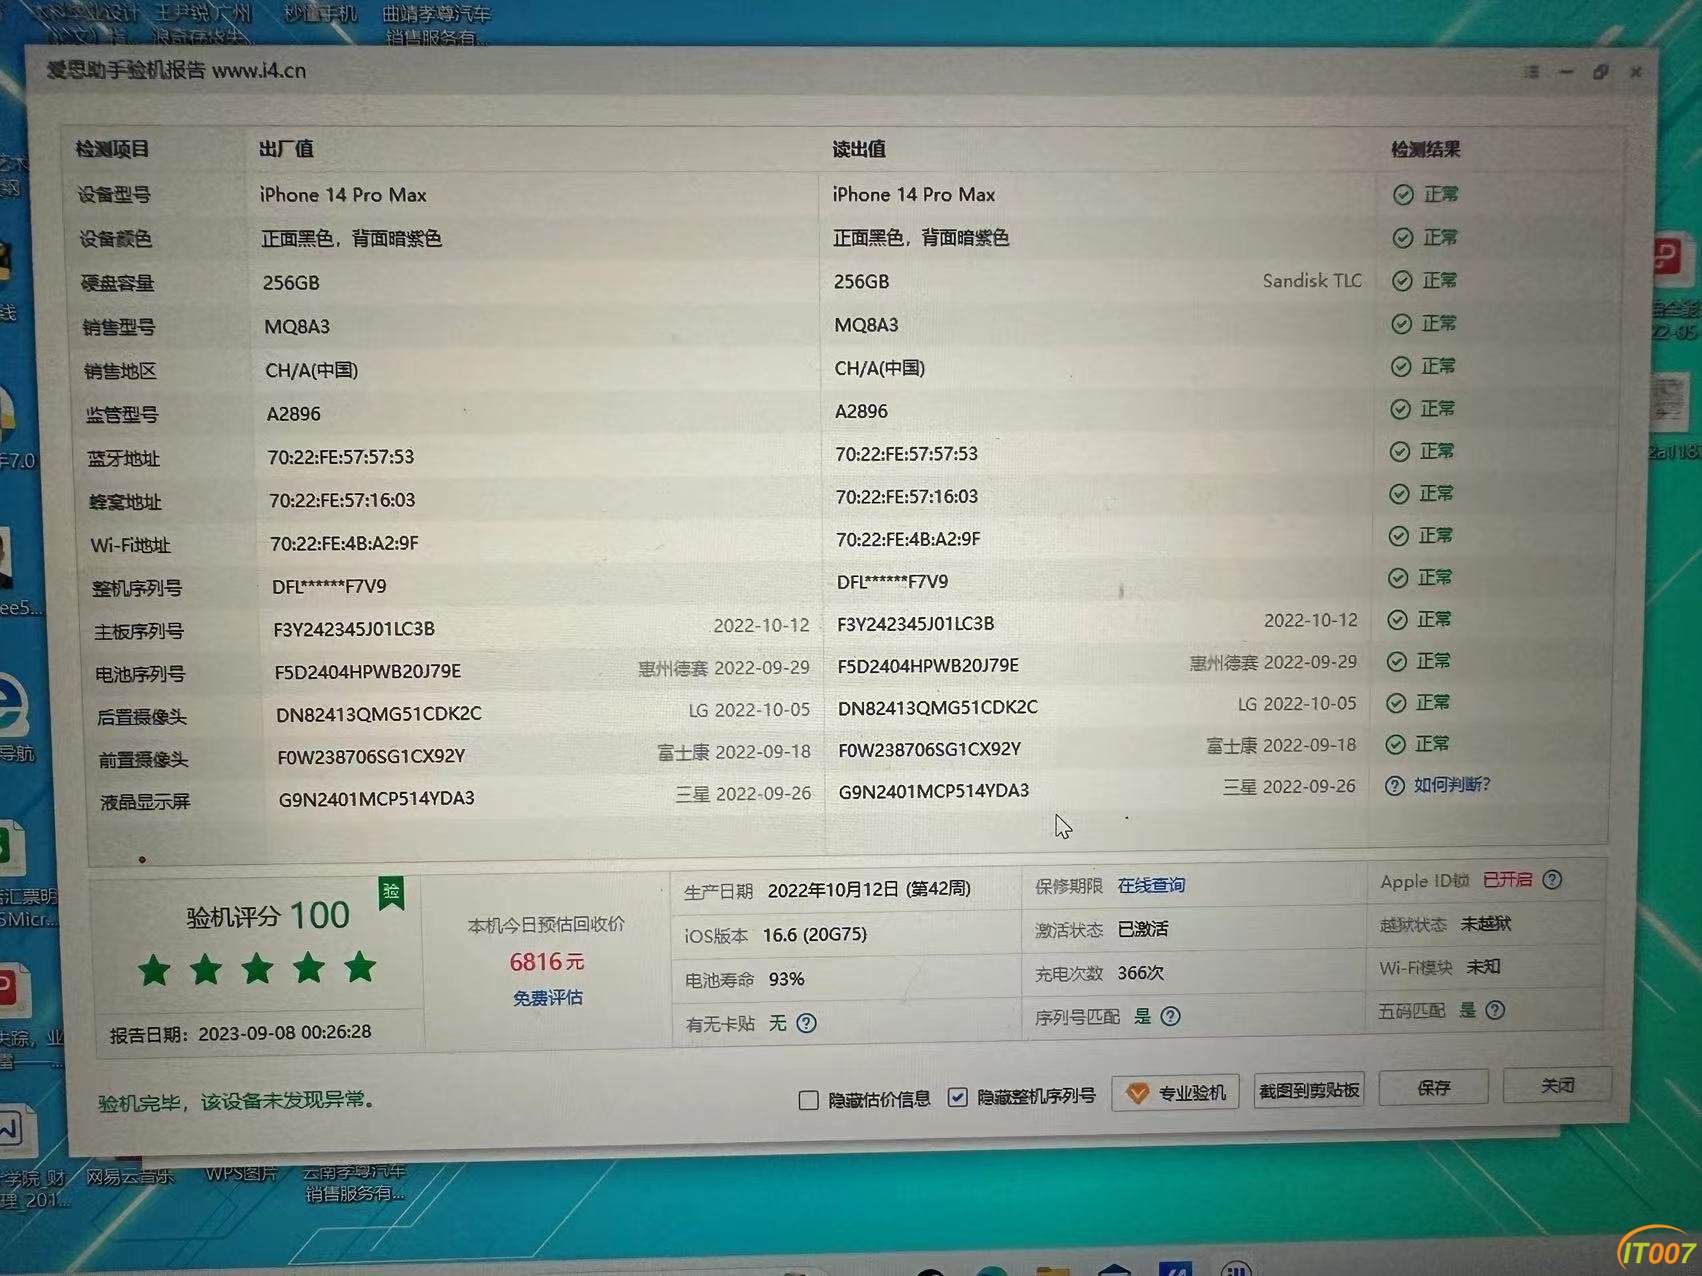Click the question icon beside 如何判断?
The image size is (1702, 1276).
[1394, 786]
